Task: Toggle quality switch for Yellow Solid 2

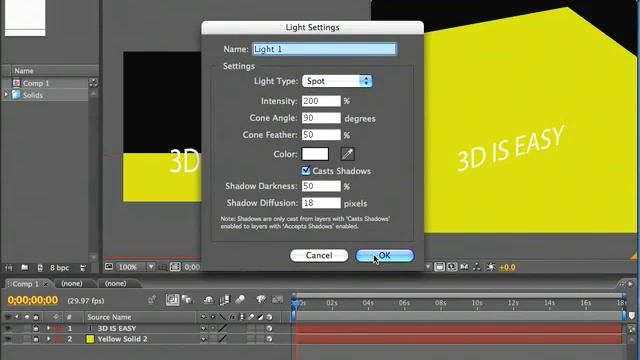Action: [x=222, y=339]
